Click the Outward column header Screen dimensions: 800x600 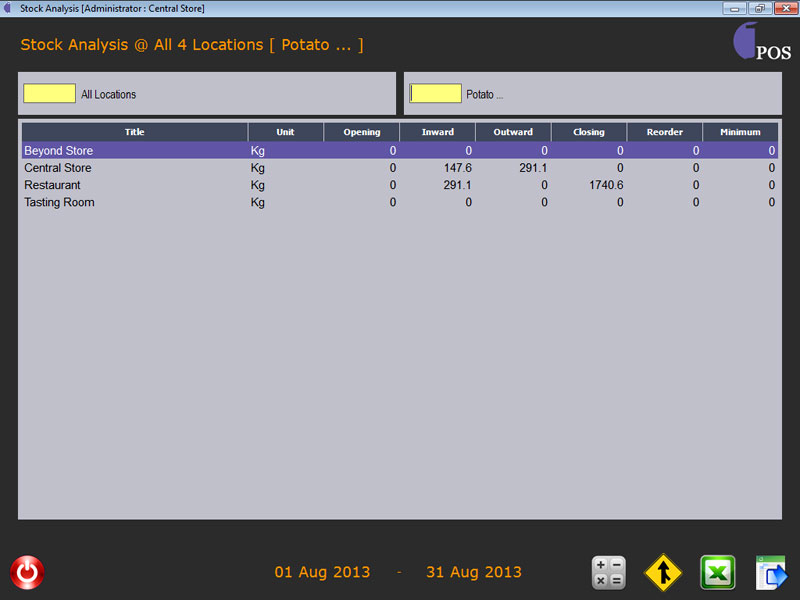pyautogui.click(x=513, y=132)
